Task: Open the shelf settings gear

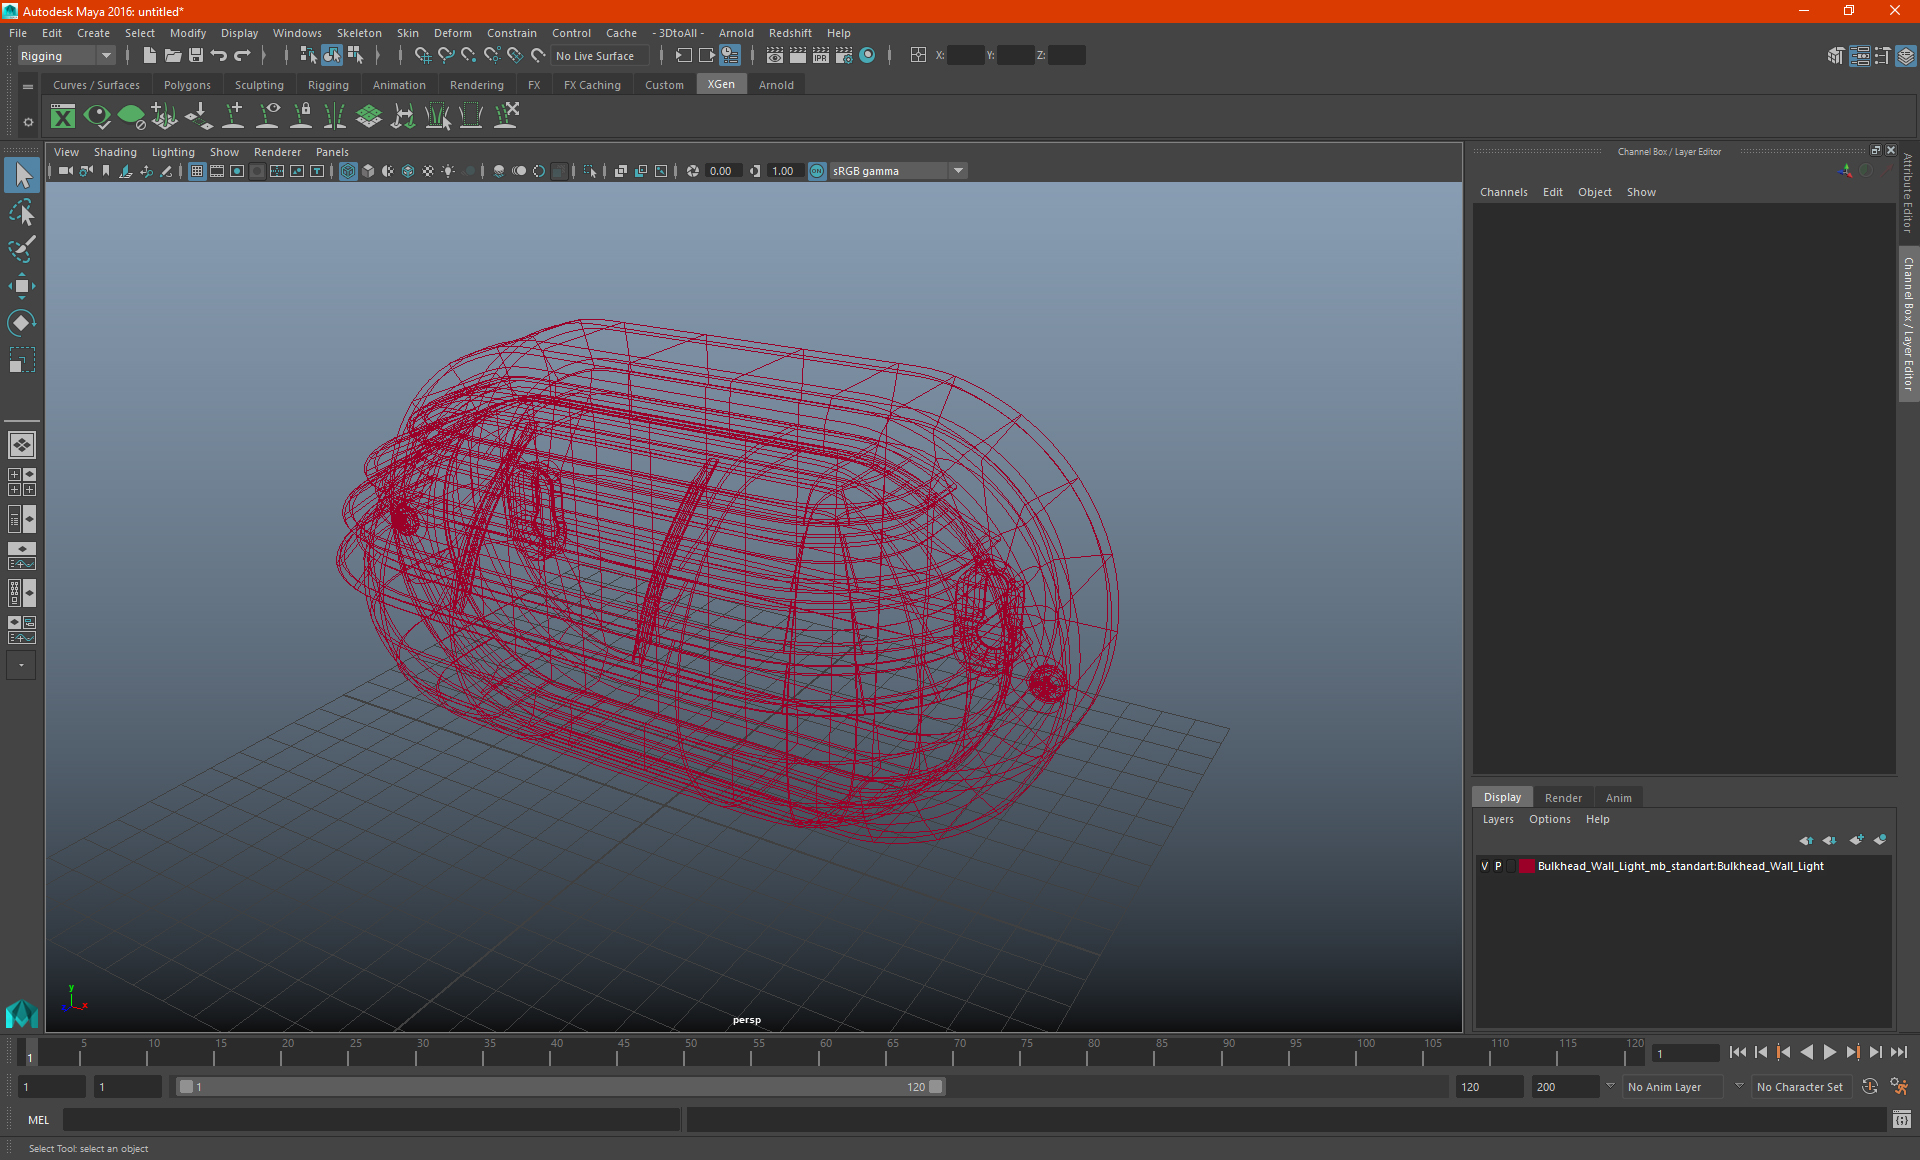Action: tap(28, 122)
